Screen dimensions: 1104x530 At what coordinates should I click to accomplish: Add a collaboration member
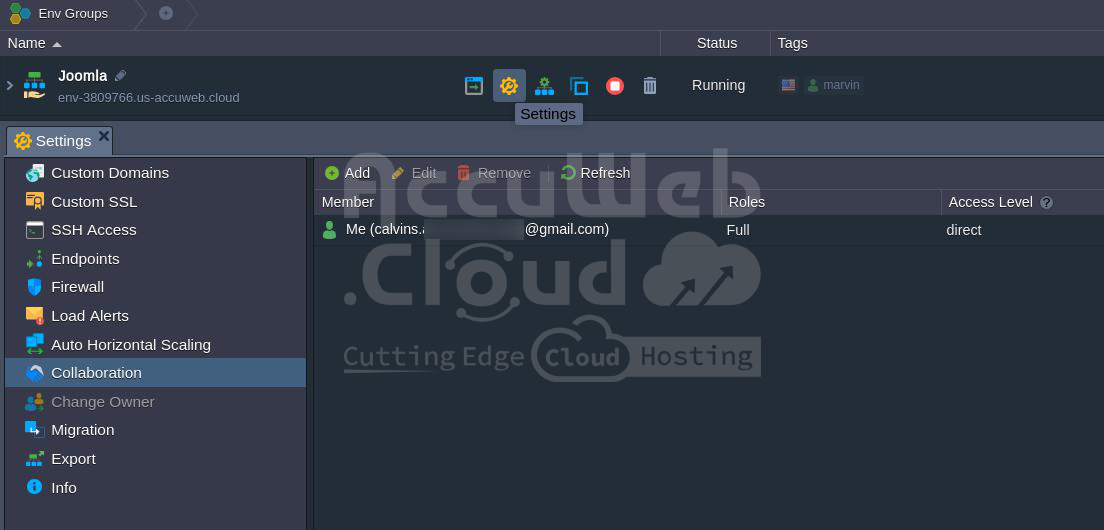click(347, 173)
